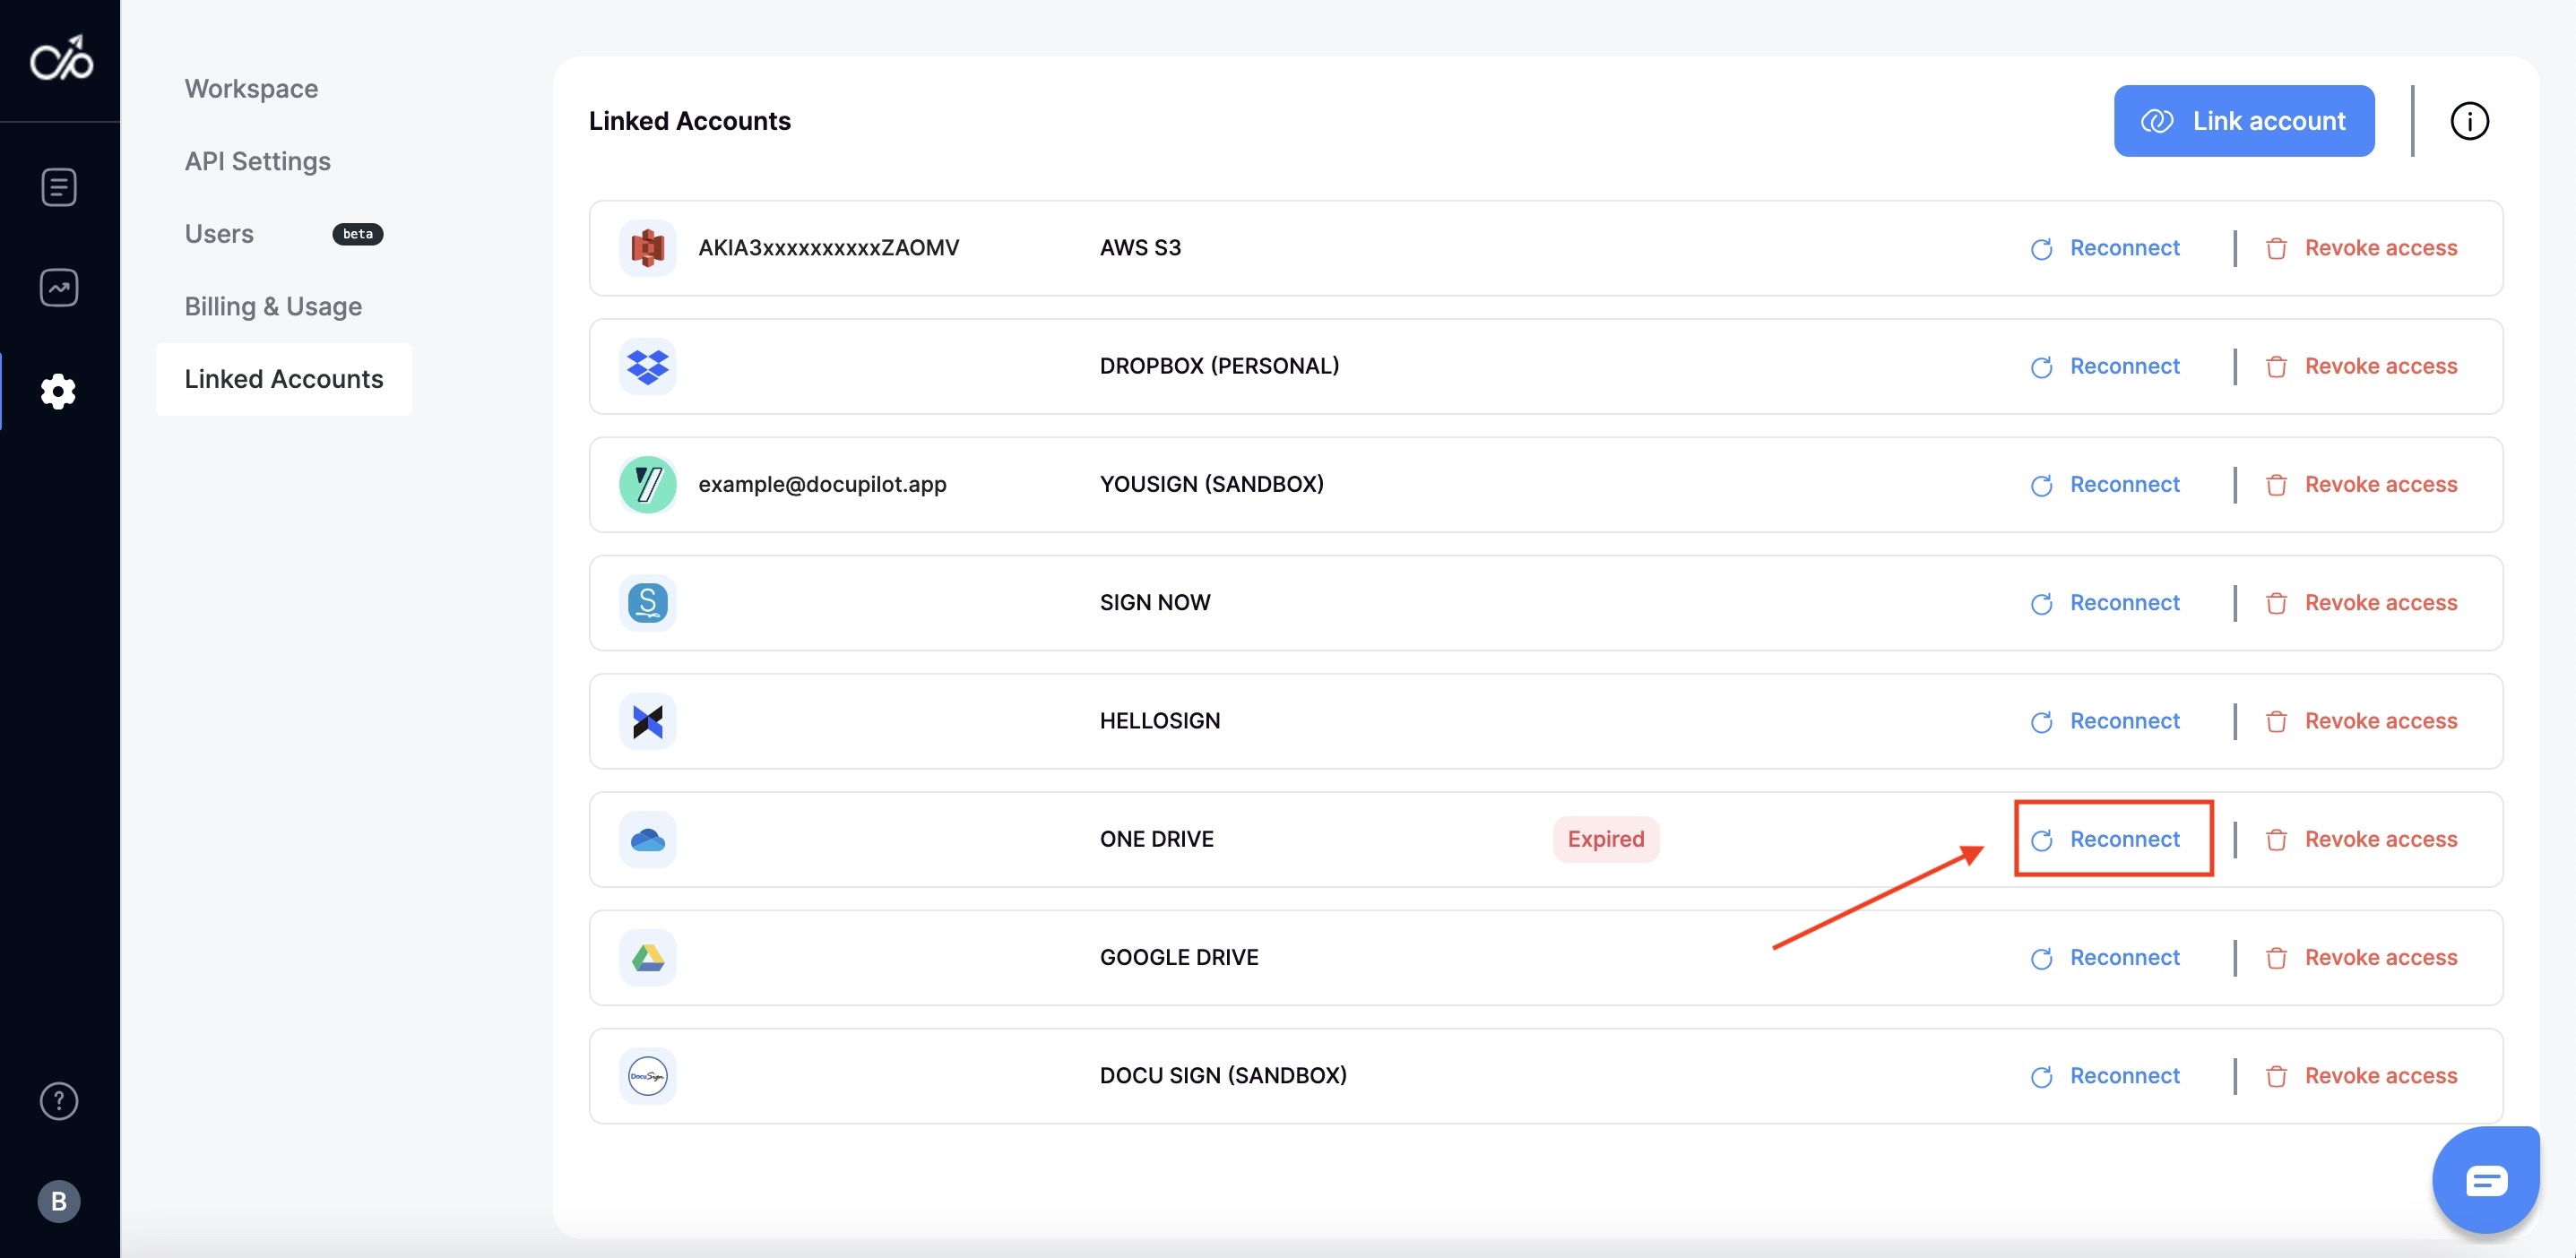Select Billing & Usage menu item
The image size is (2576, 1258).
[x=273, y=306]
